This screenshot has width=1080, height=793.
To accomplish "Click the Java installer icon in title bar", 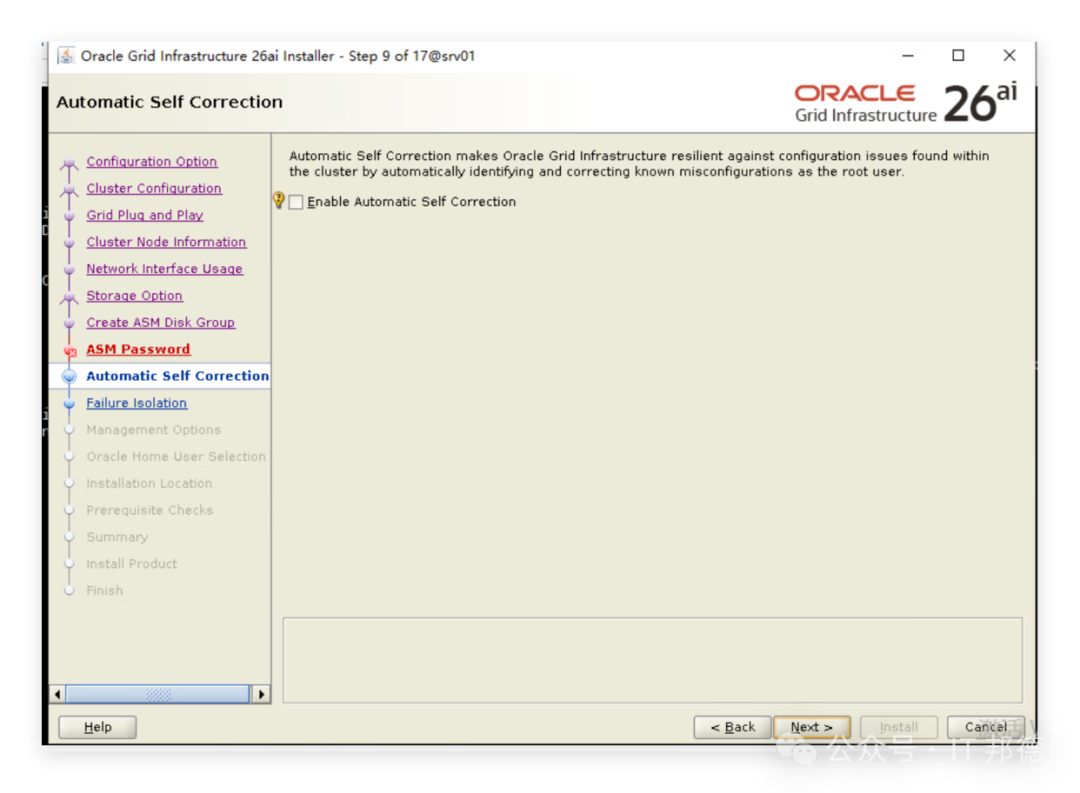I will [66, 56].
